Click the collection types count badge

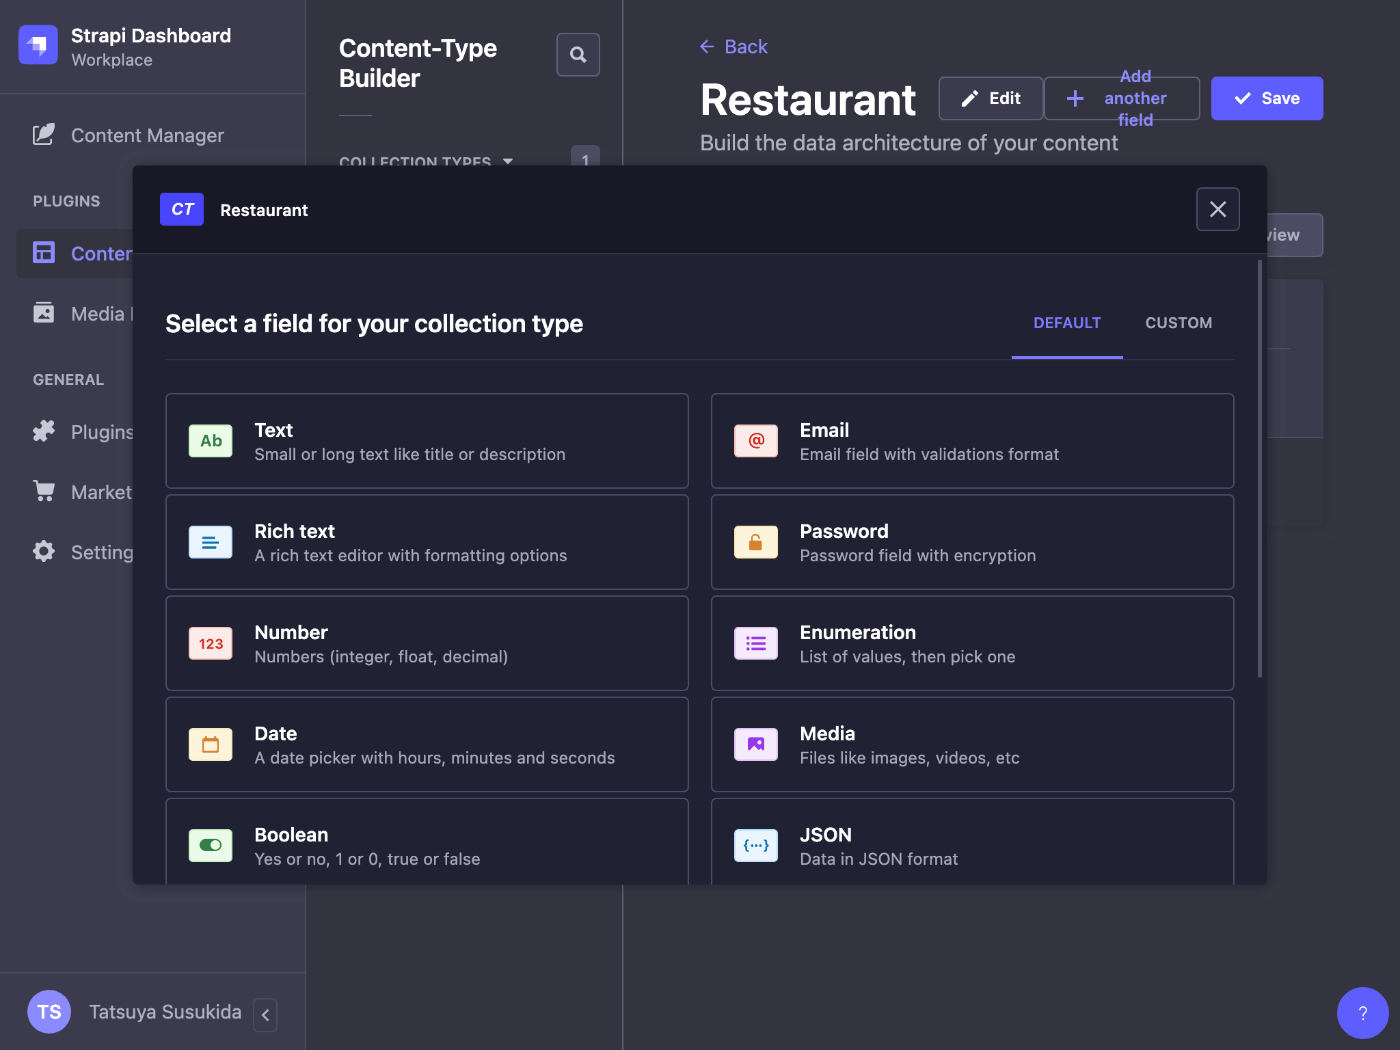[585, 157]
